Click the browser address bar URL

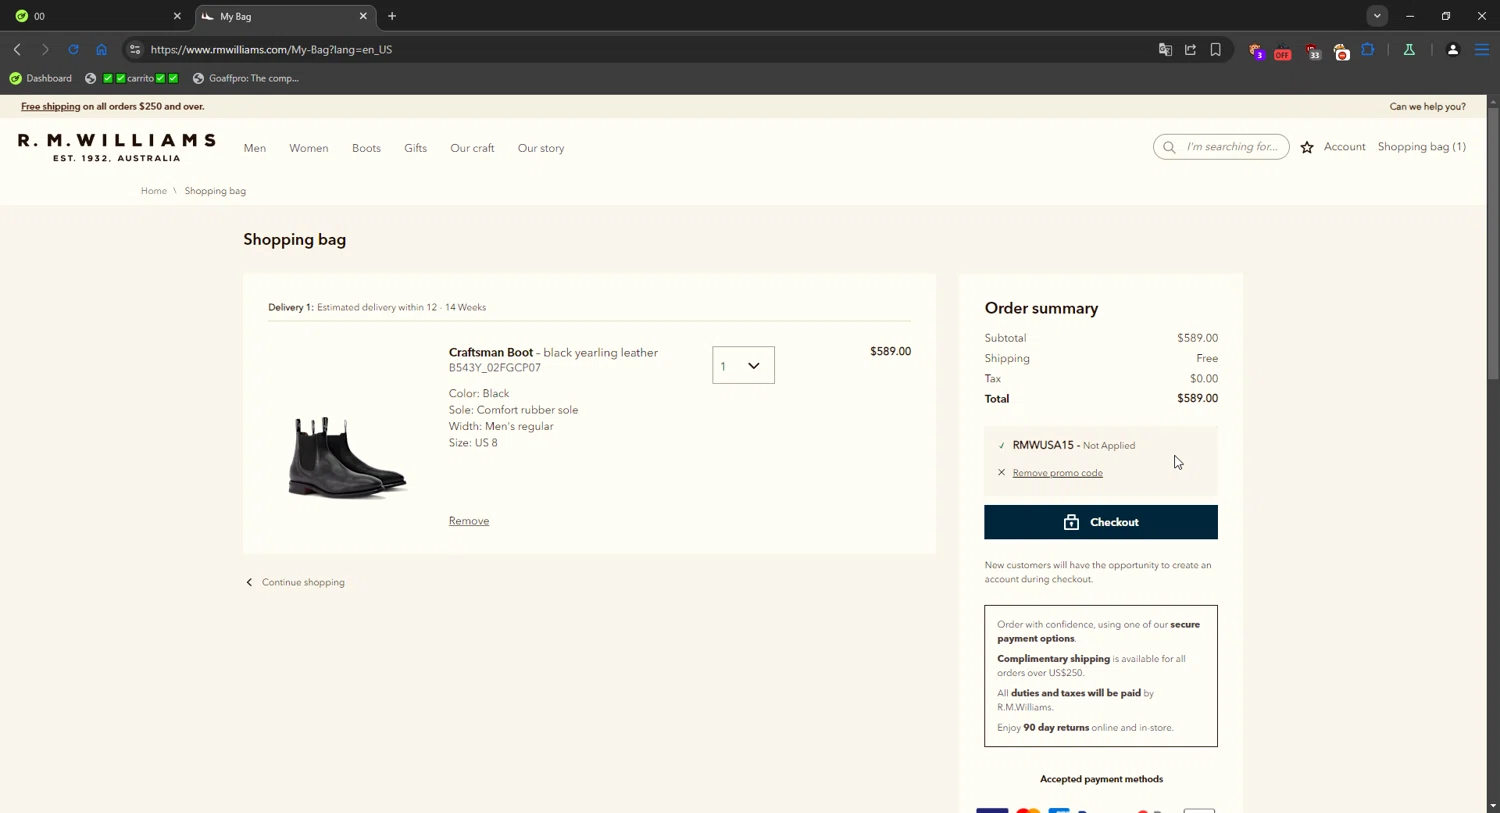pyautogui.click(x=271, y=49)
